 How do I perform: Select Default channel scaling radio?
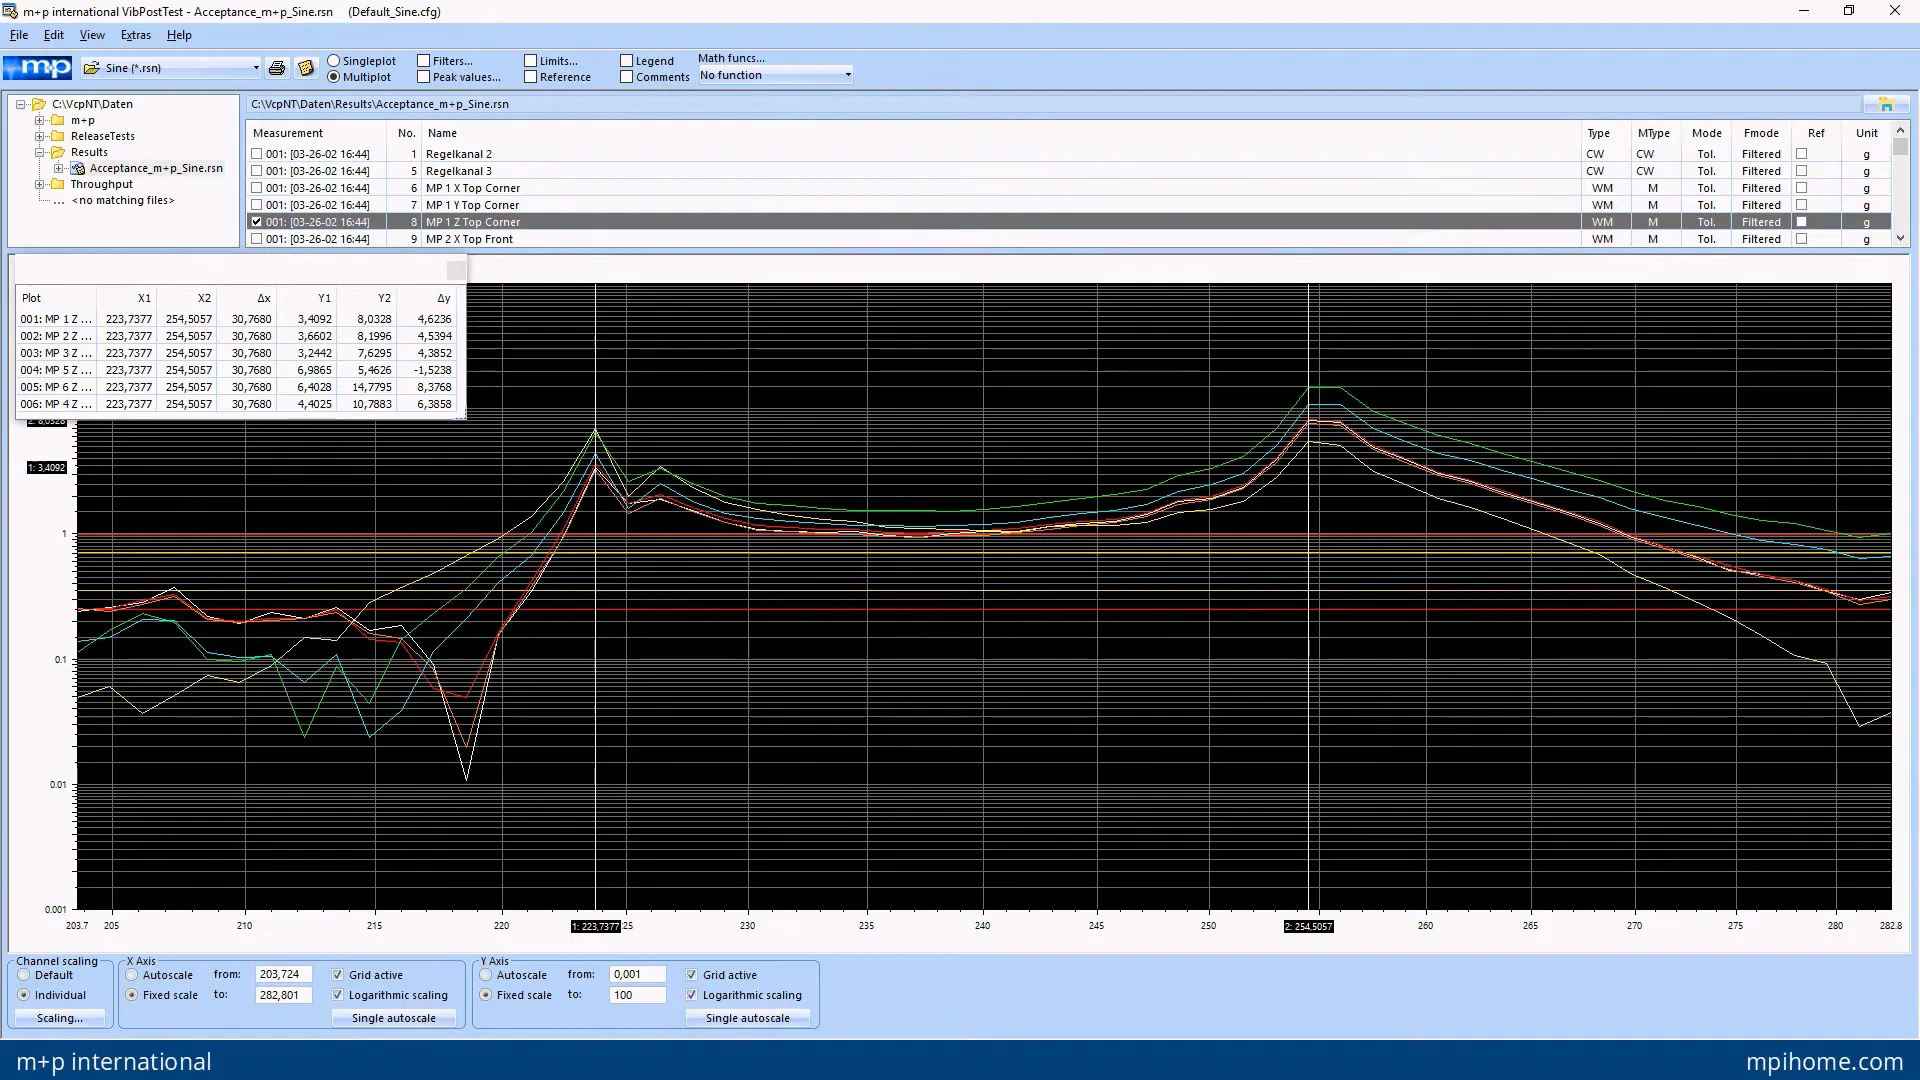[24, 975]
